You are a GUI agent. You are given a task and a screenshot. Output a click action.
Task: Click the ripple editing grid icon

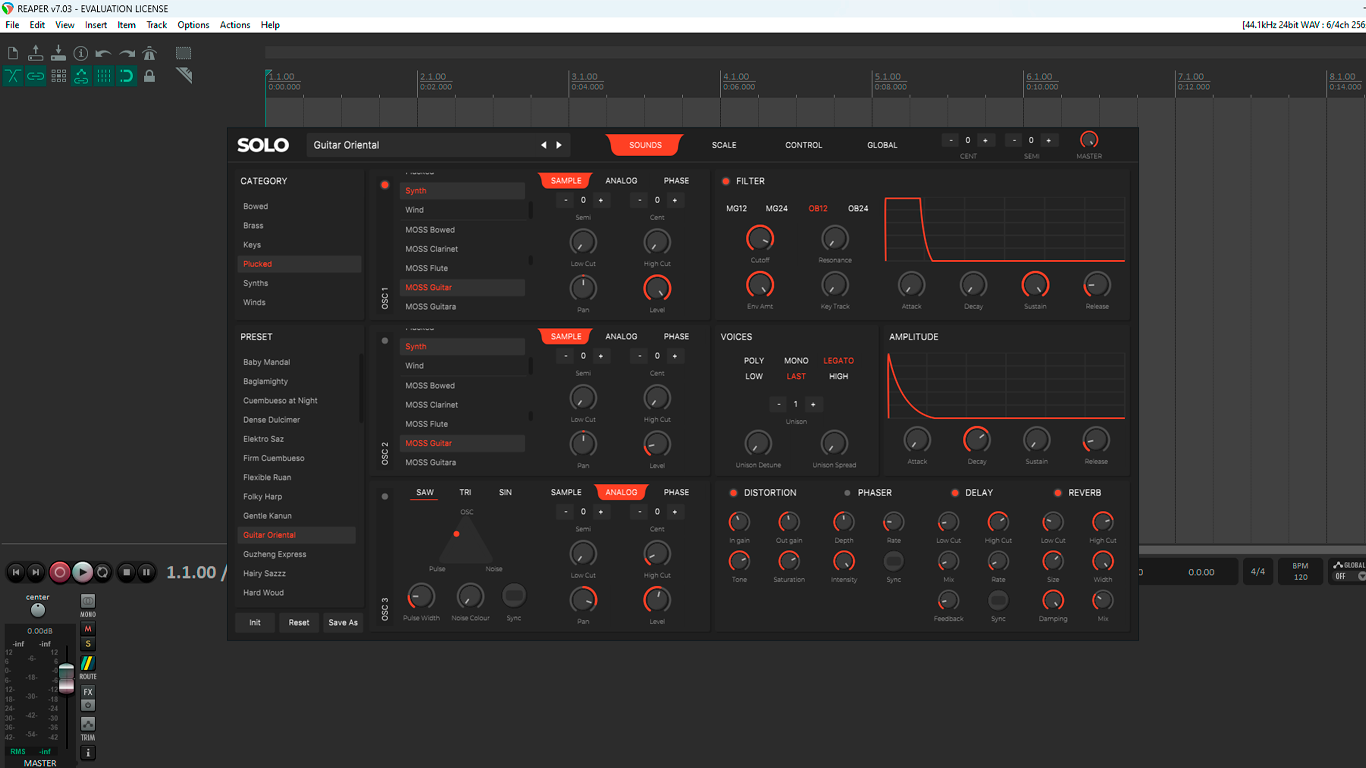pyautogui.click(x=58, y=76)
